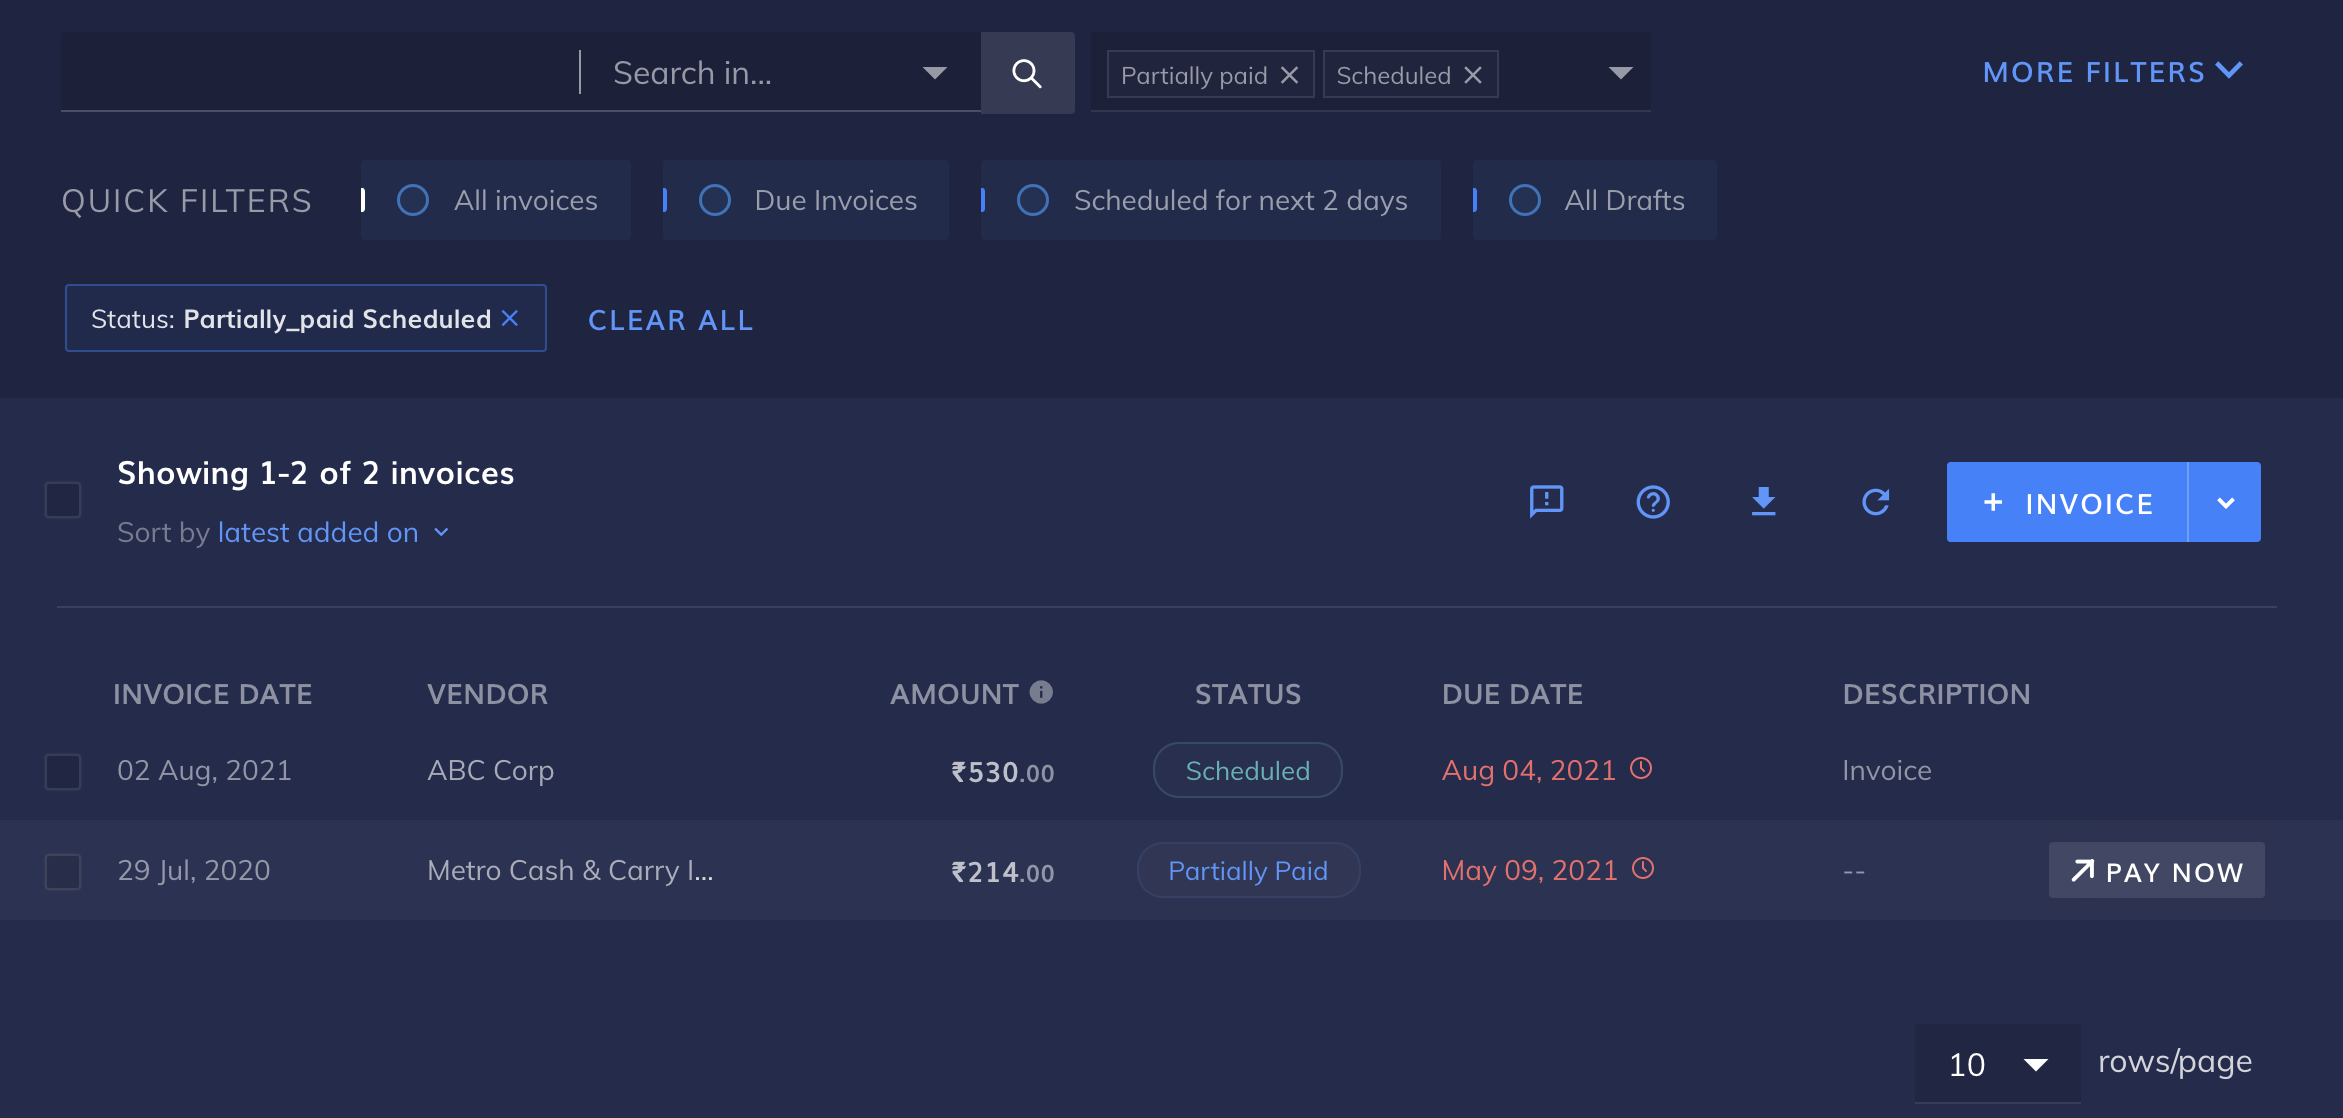Expand the Invoice button dropdown arrow
The image size is (2343, 1118).
(2225, 502)
